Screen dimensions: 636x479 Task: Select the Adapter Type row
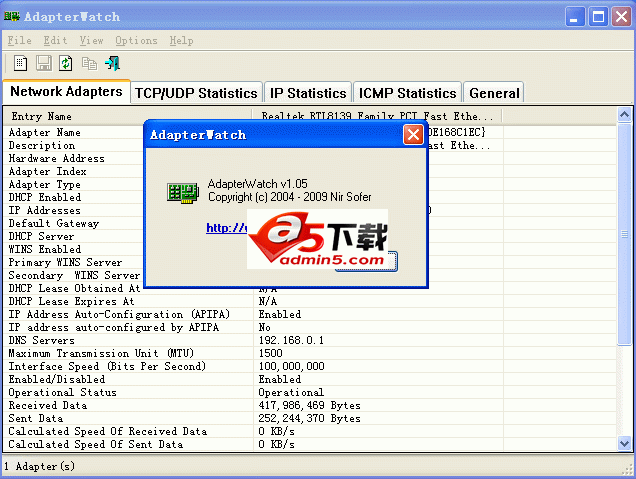pyautogui.click(x=310, y=184)
